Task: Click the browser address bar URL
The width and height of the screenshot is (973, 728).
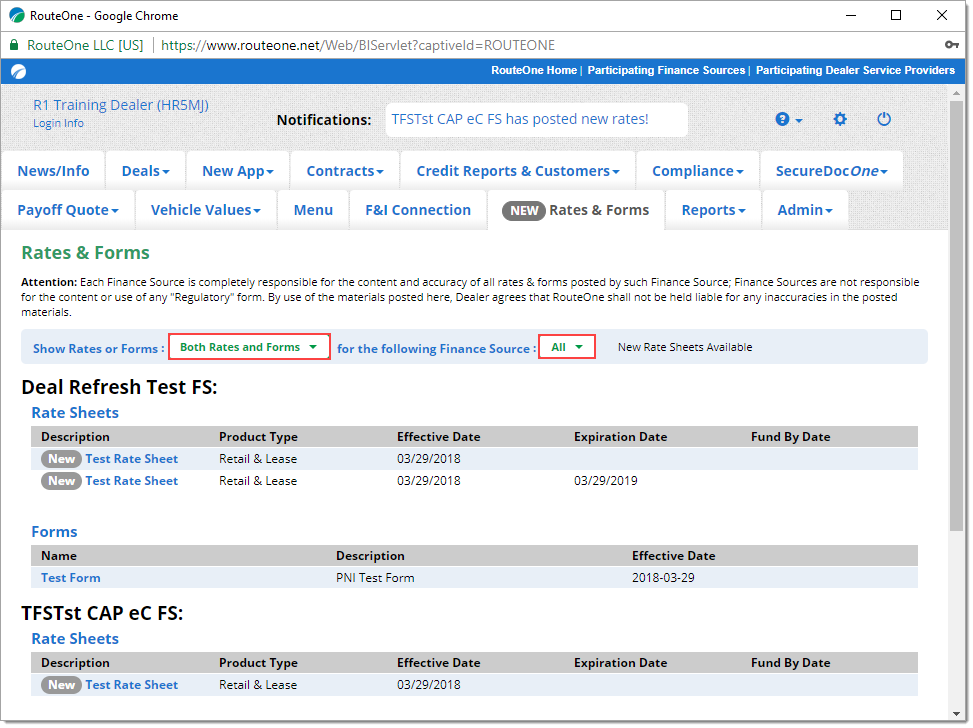Action: 358,45
